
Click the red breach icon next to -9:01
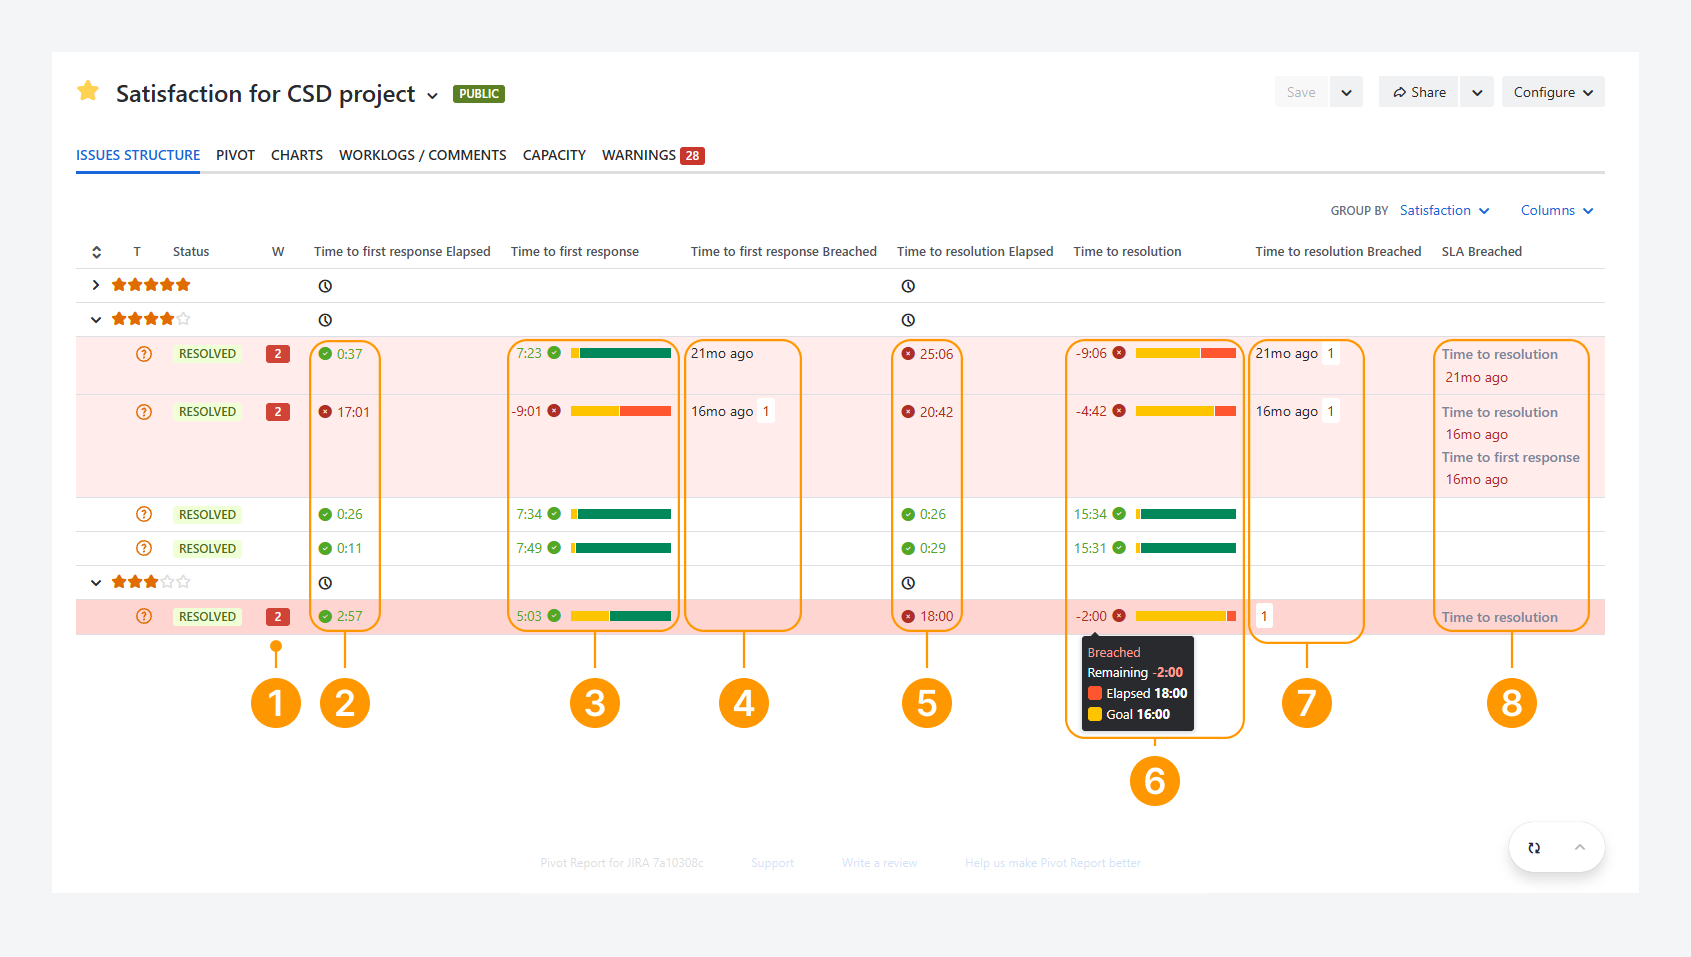pos(554,411)
